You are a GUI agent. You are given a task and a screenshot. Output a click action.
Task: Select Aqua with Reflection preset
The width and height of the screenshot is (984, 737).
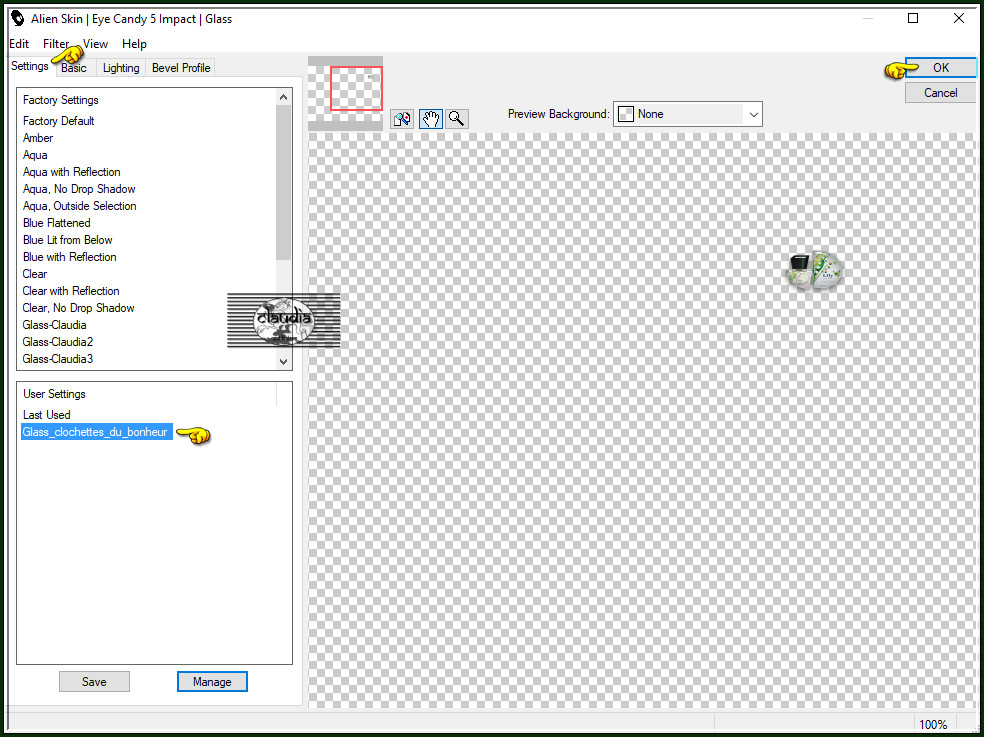[x=72, y=172]
